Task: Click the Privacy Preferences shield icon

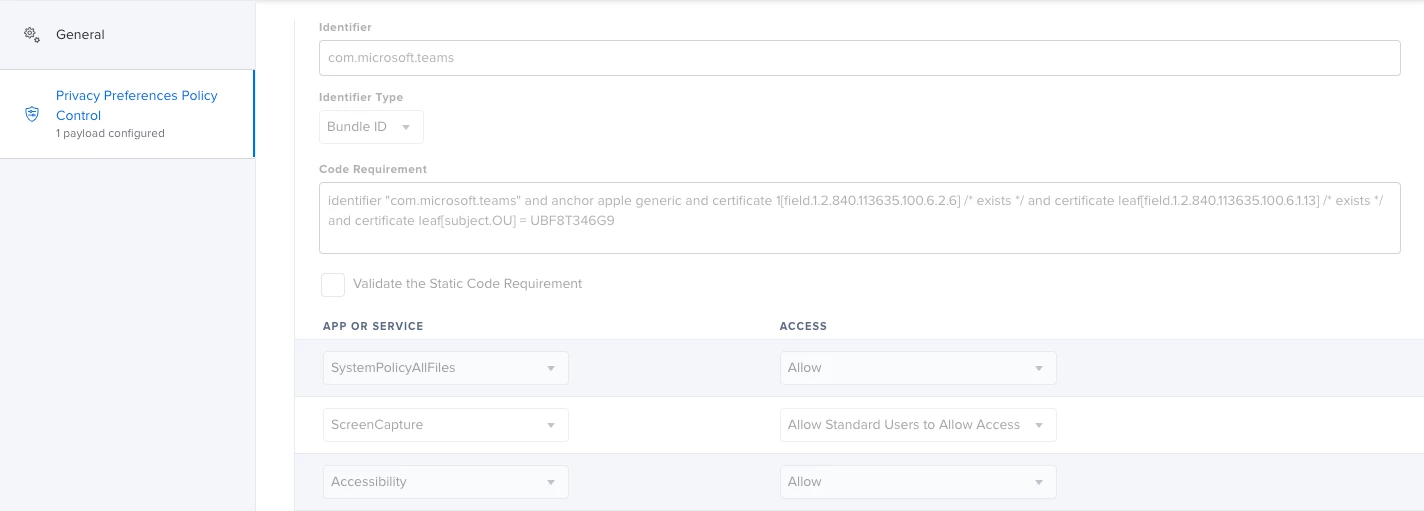Action: 32,114
